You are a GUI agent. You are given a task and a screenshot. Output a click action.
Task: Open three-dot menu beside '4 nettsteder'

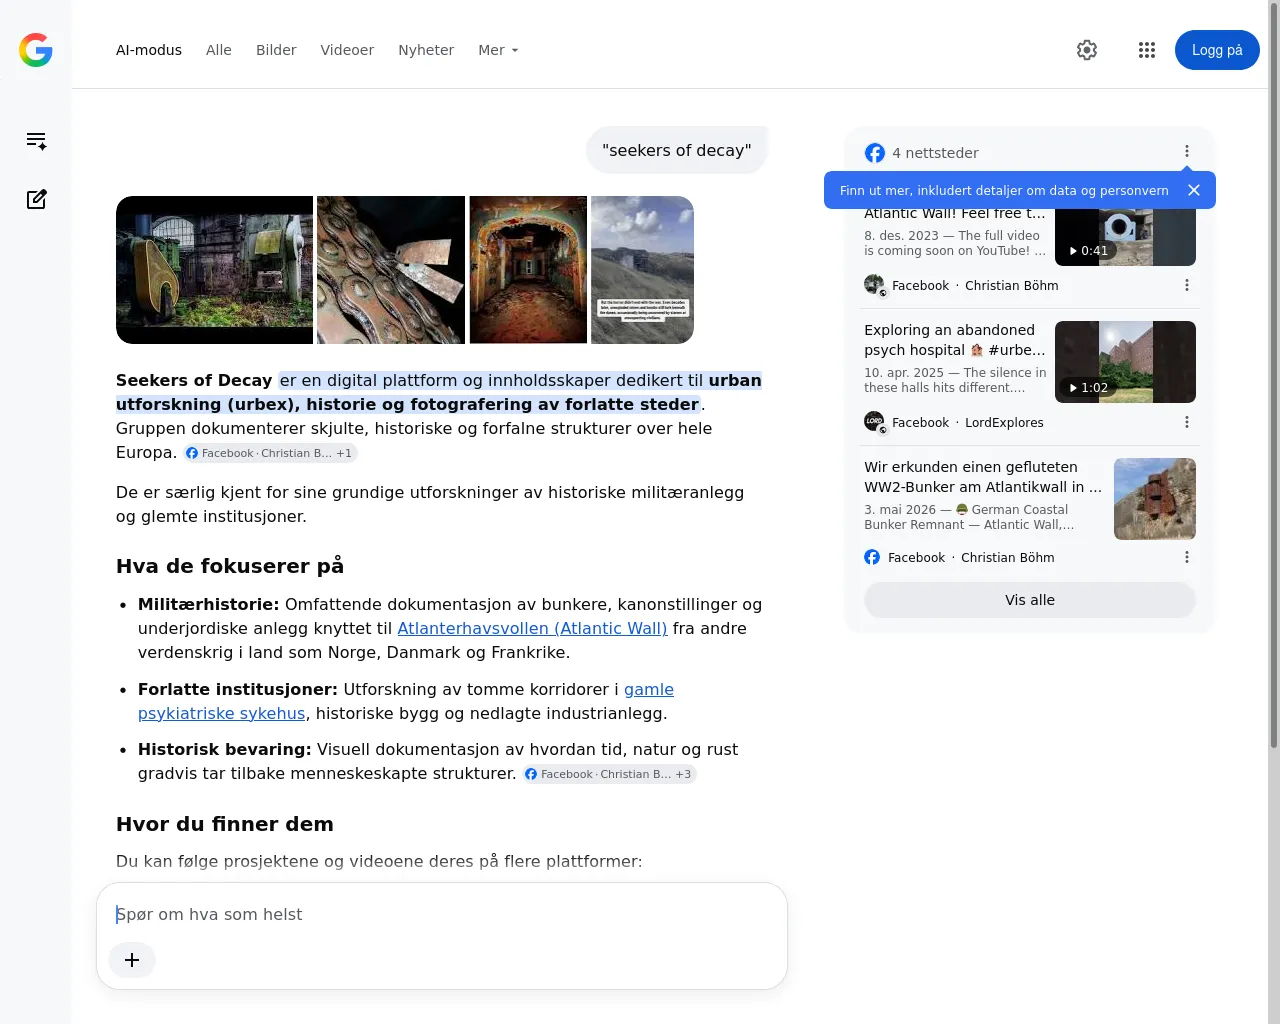click(1187, 152)
